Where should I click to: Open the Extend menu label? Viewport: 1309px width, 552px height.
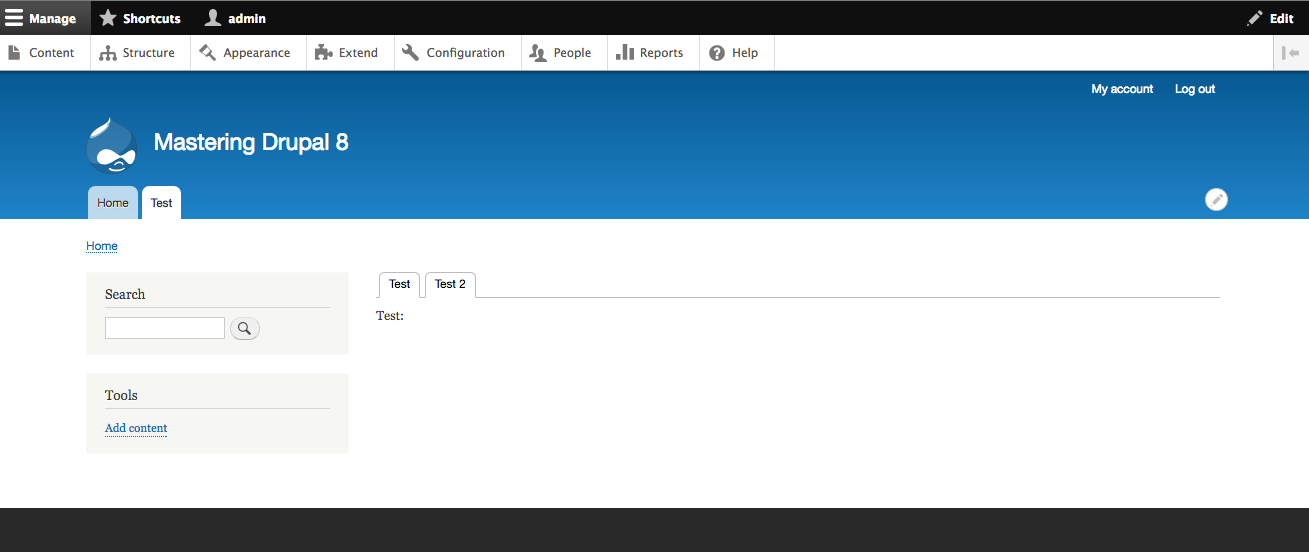[x=358, y=53]
